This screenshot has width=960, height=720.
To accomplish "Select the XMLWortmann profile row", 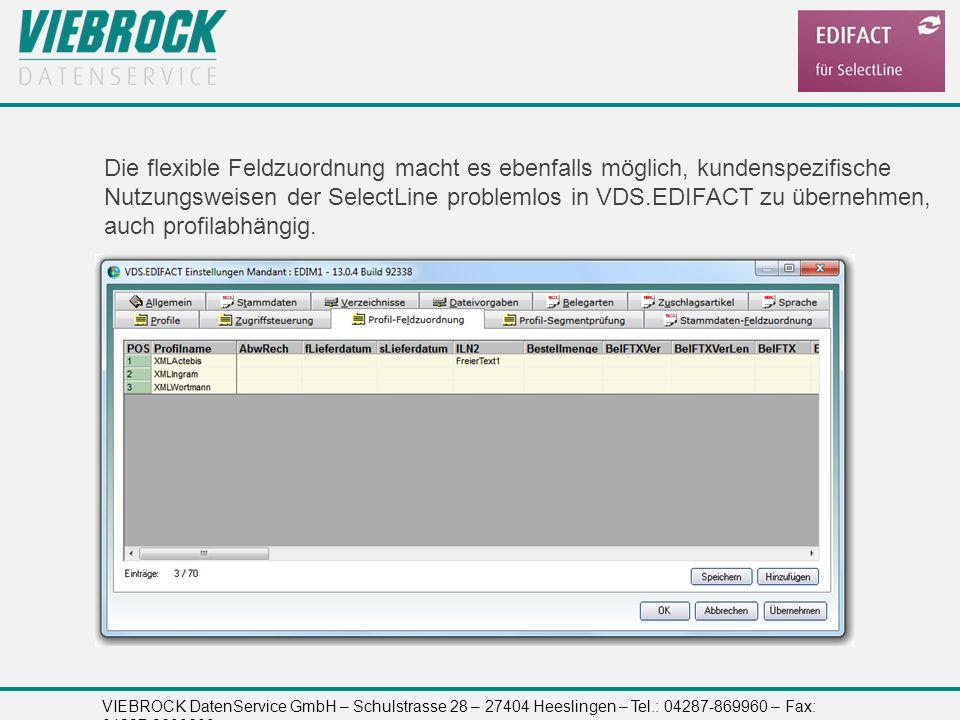I will pos(471,387).
